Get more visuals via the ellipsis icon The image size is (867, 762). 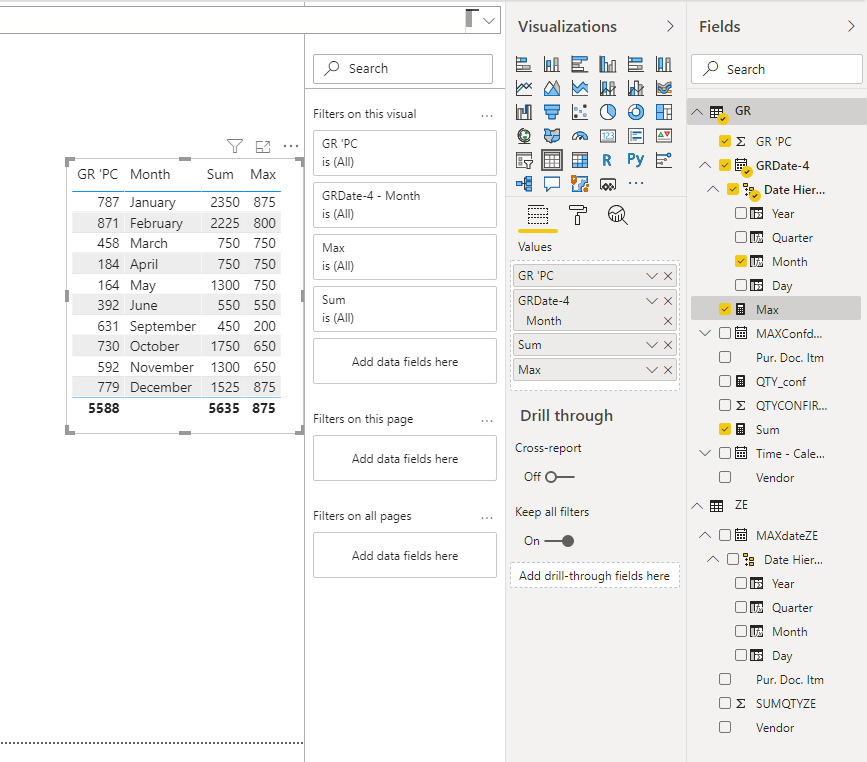coord(636,183)
